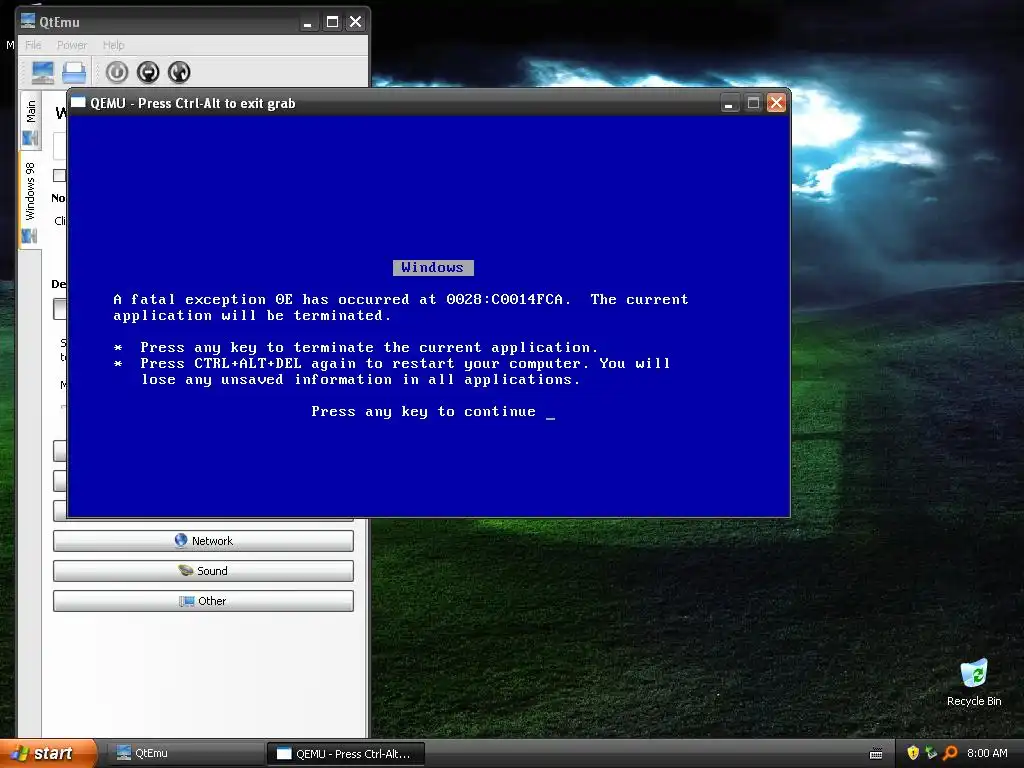Open the Sound settings button
1024x768 pixels.
[x=203, y=571]
